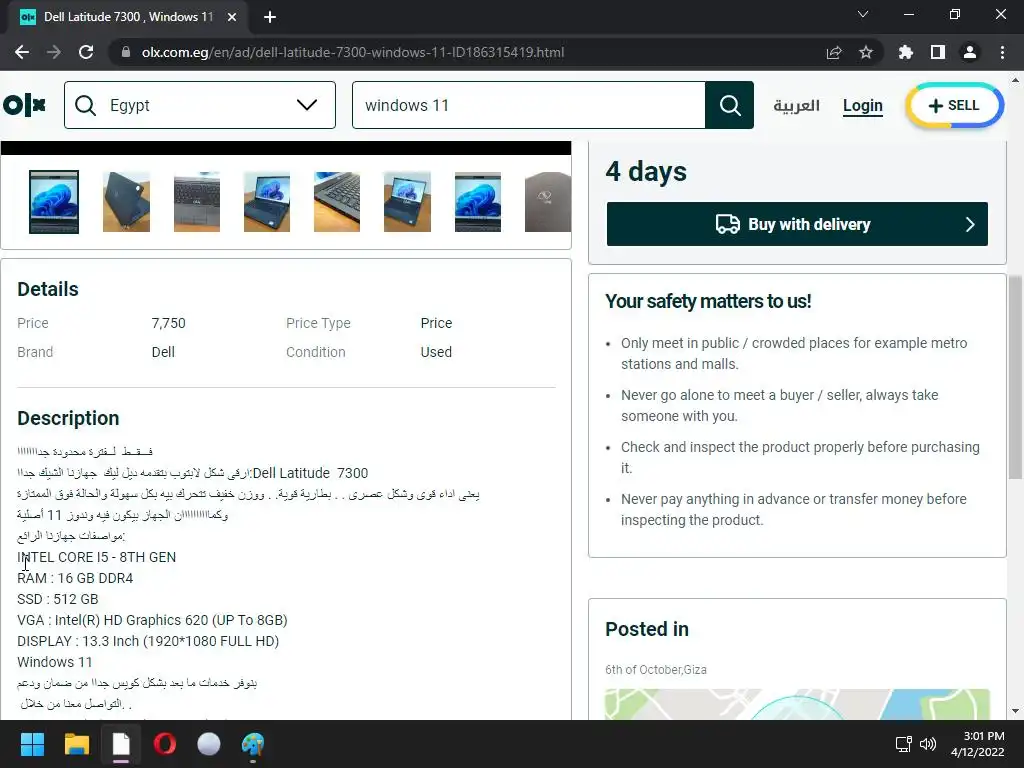Click the address bar URL
Image resolution: width=1024 pixels, height=768 pixels.
click(353, 52)
